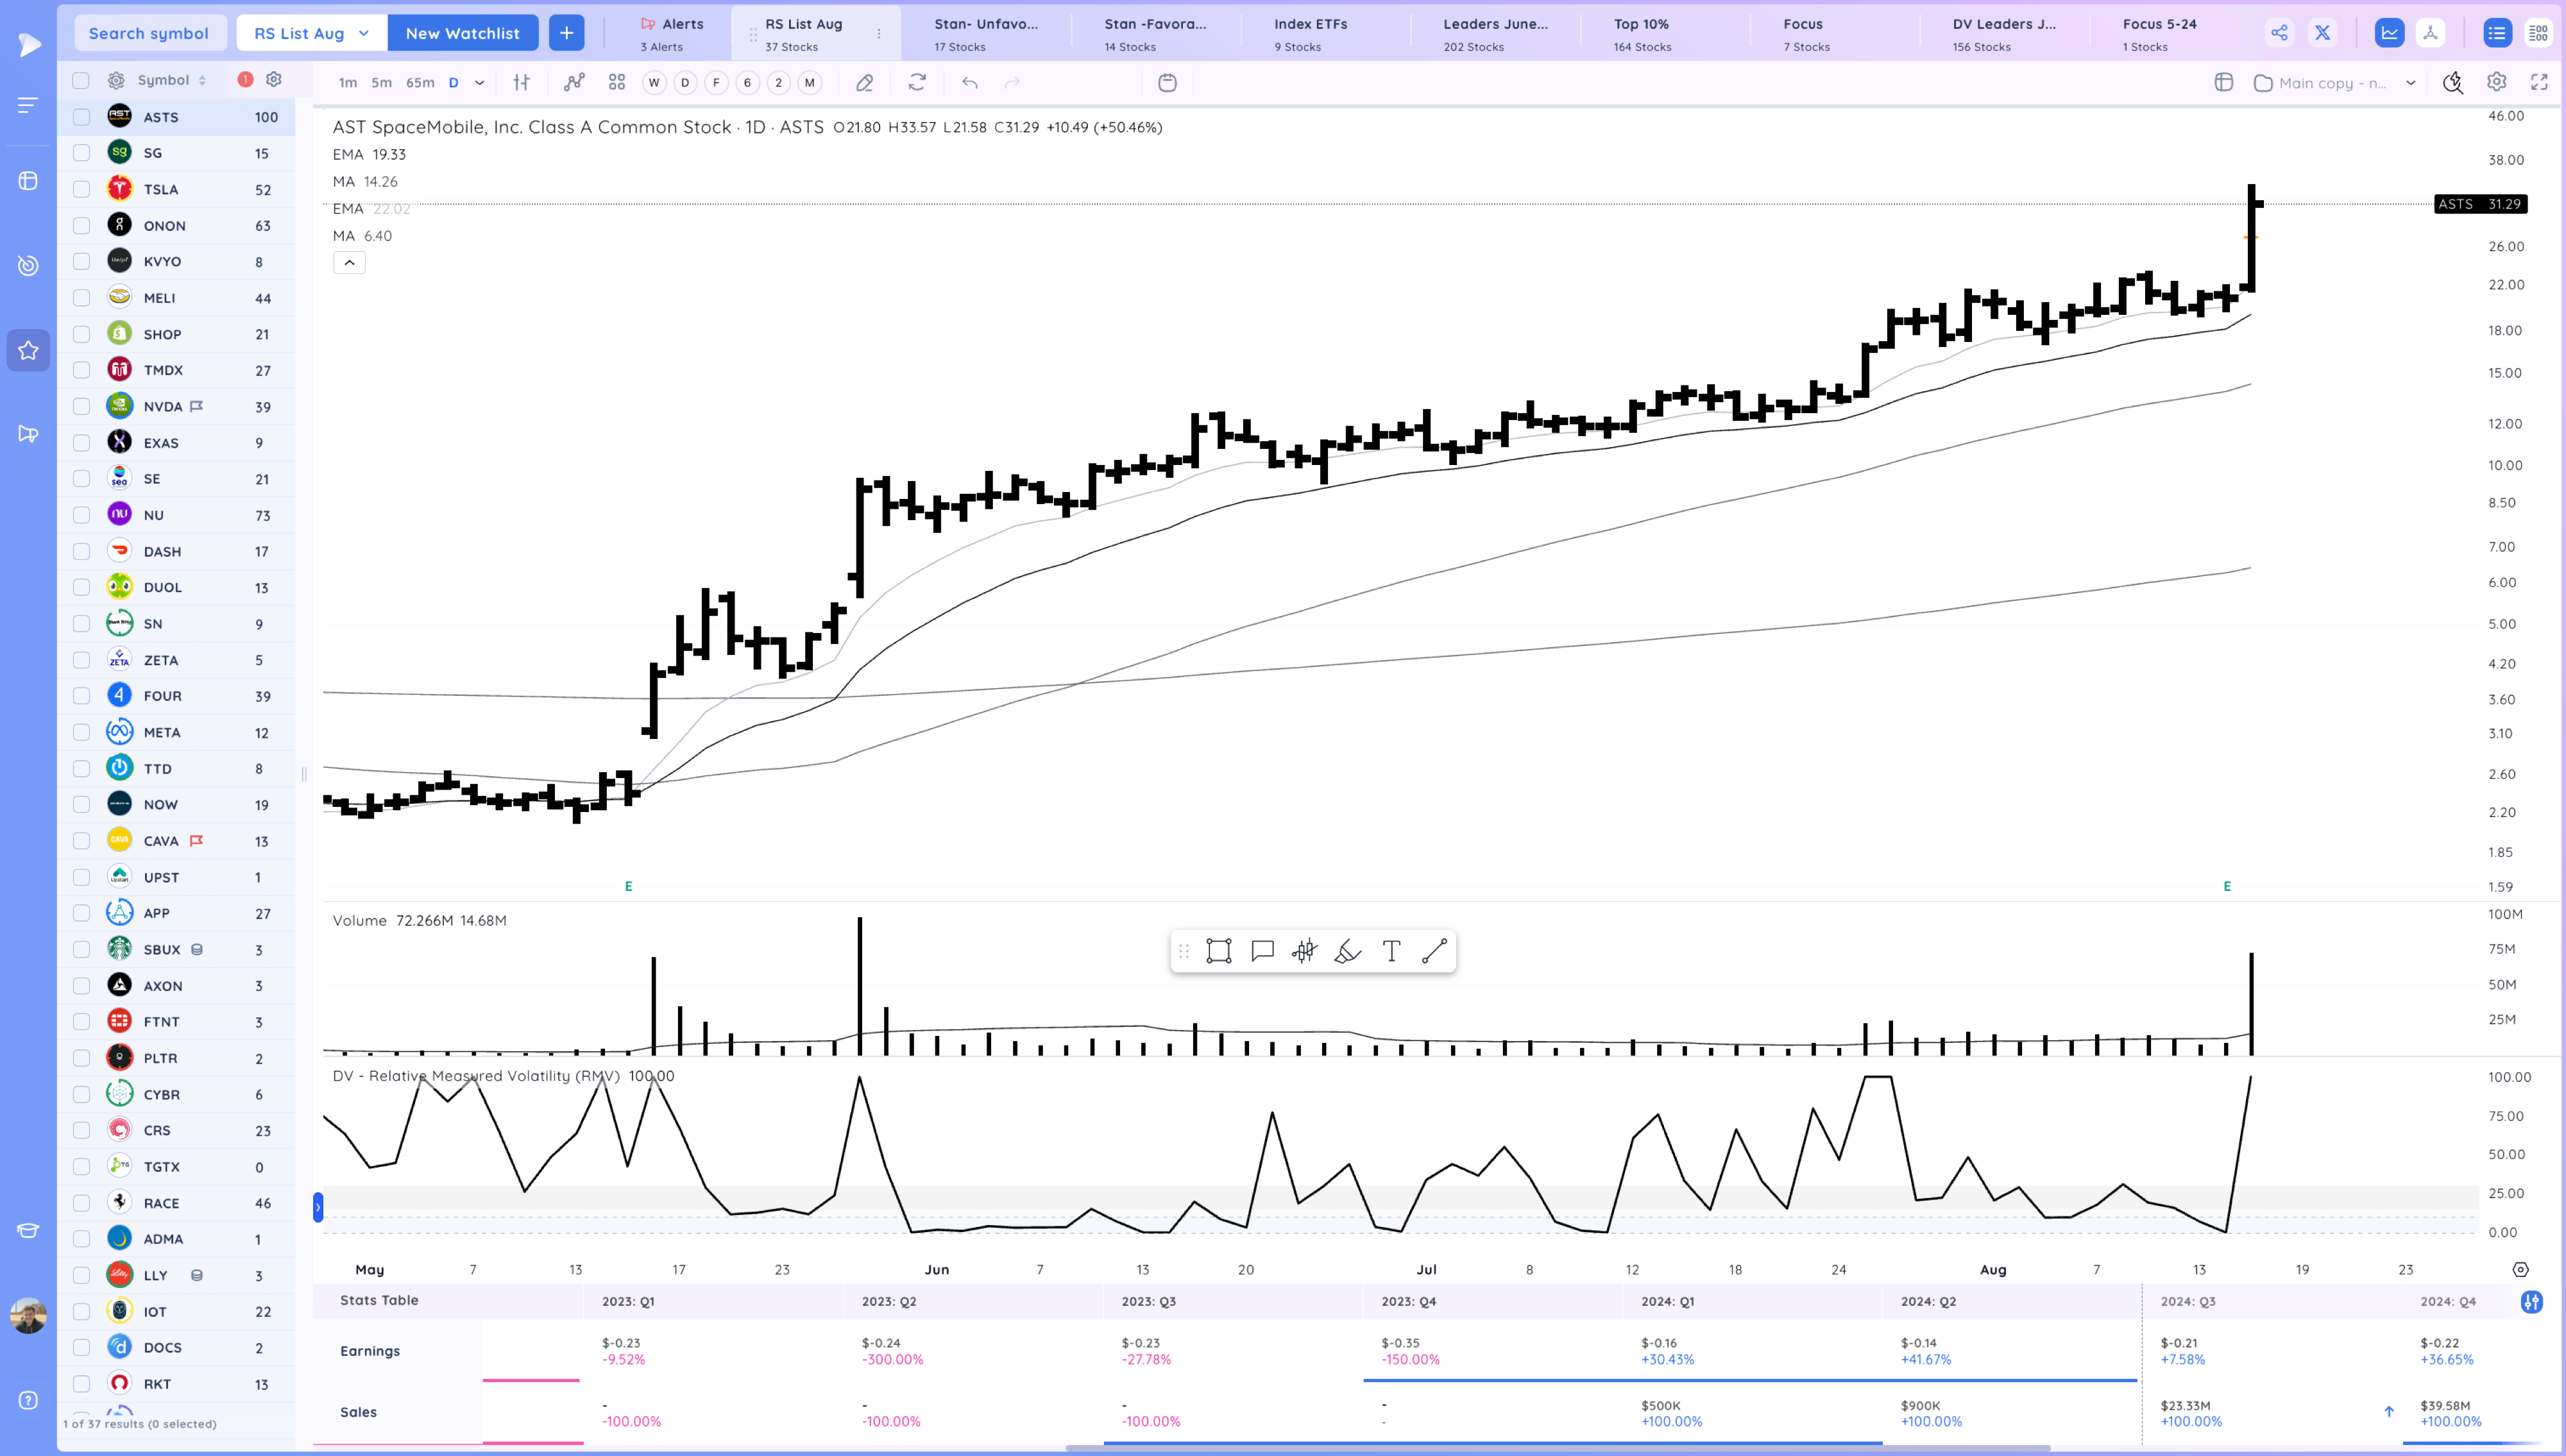Switch to the Index ETFs tab
The width and height of the screenshot is (2566, 1456).
coord(1310,32)
